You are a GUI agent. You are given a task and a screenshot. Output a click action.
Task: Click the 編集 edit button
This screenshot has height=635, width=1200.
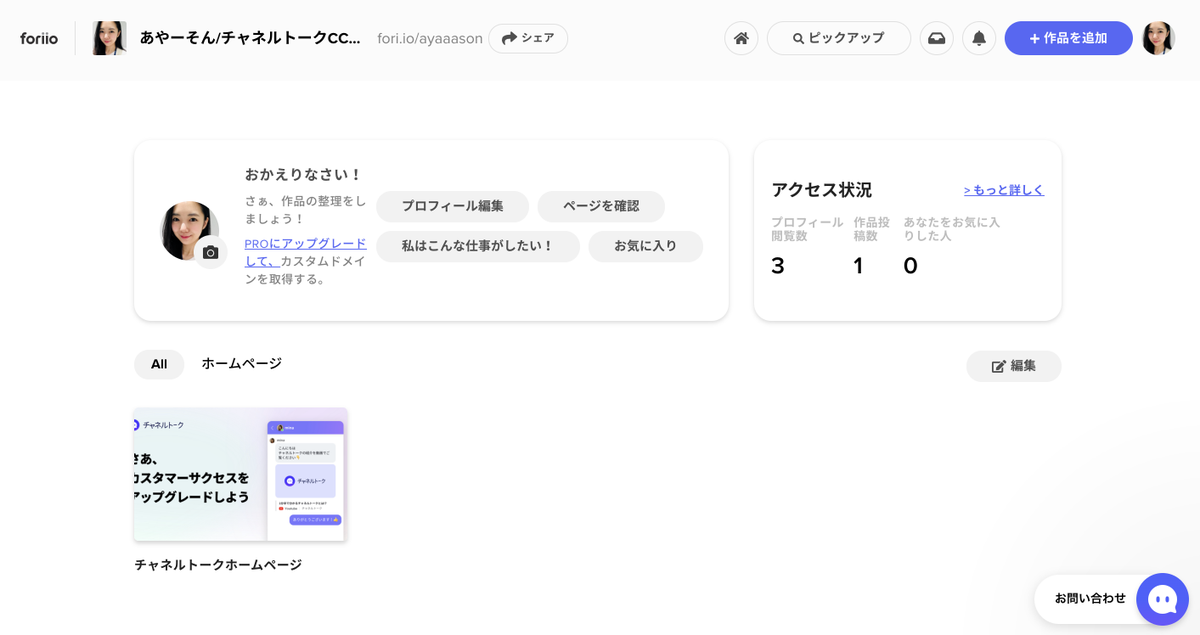(1014, 366)
